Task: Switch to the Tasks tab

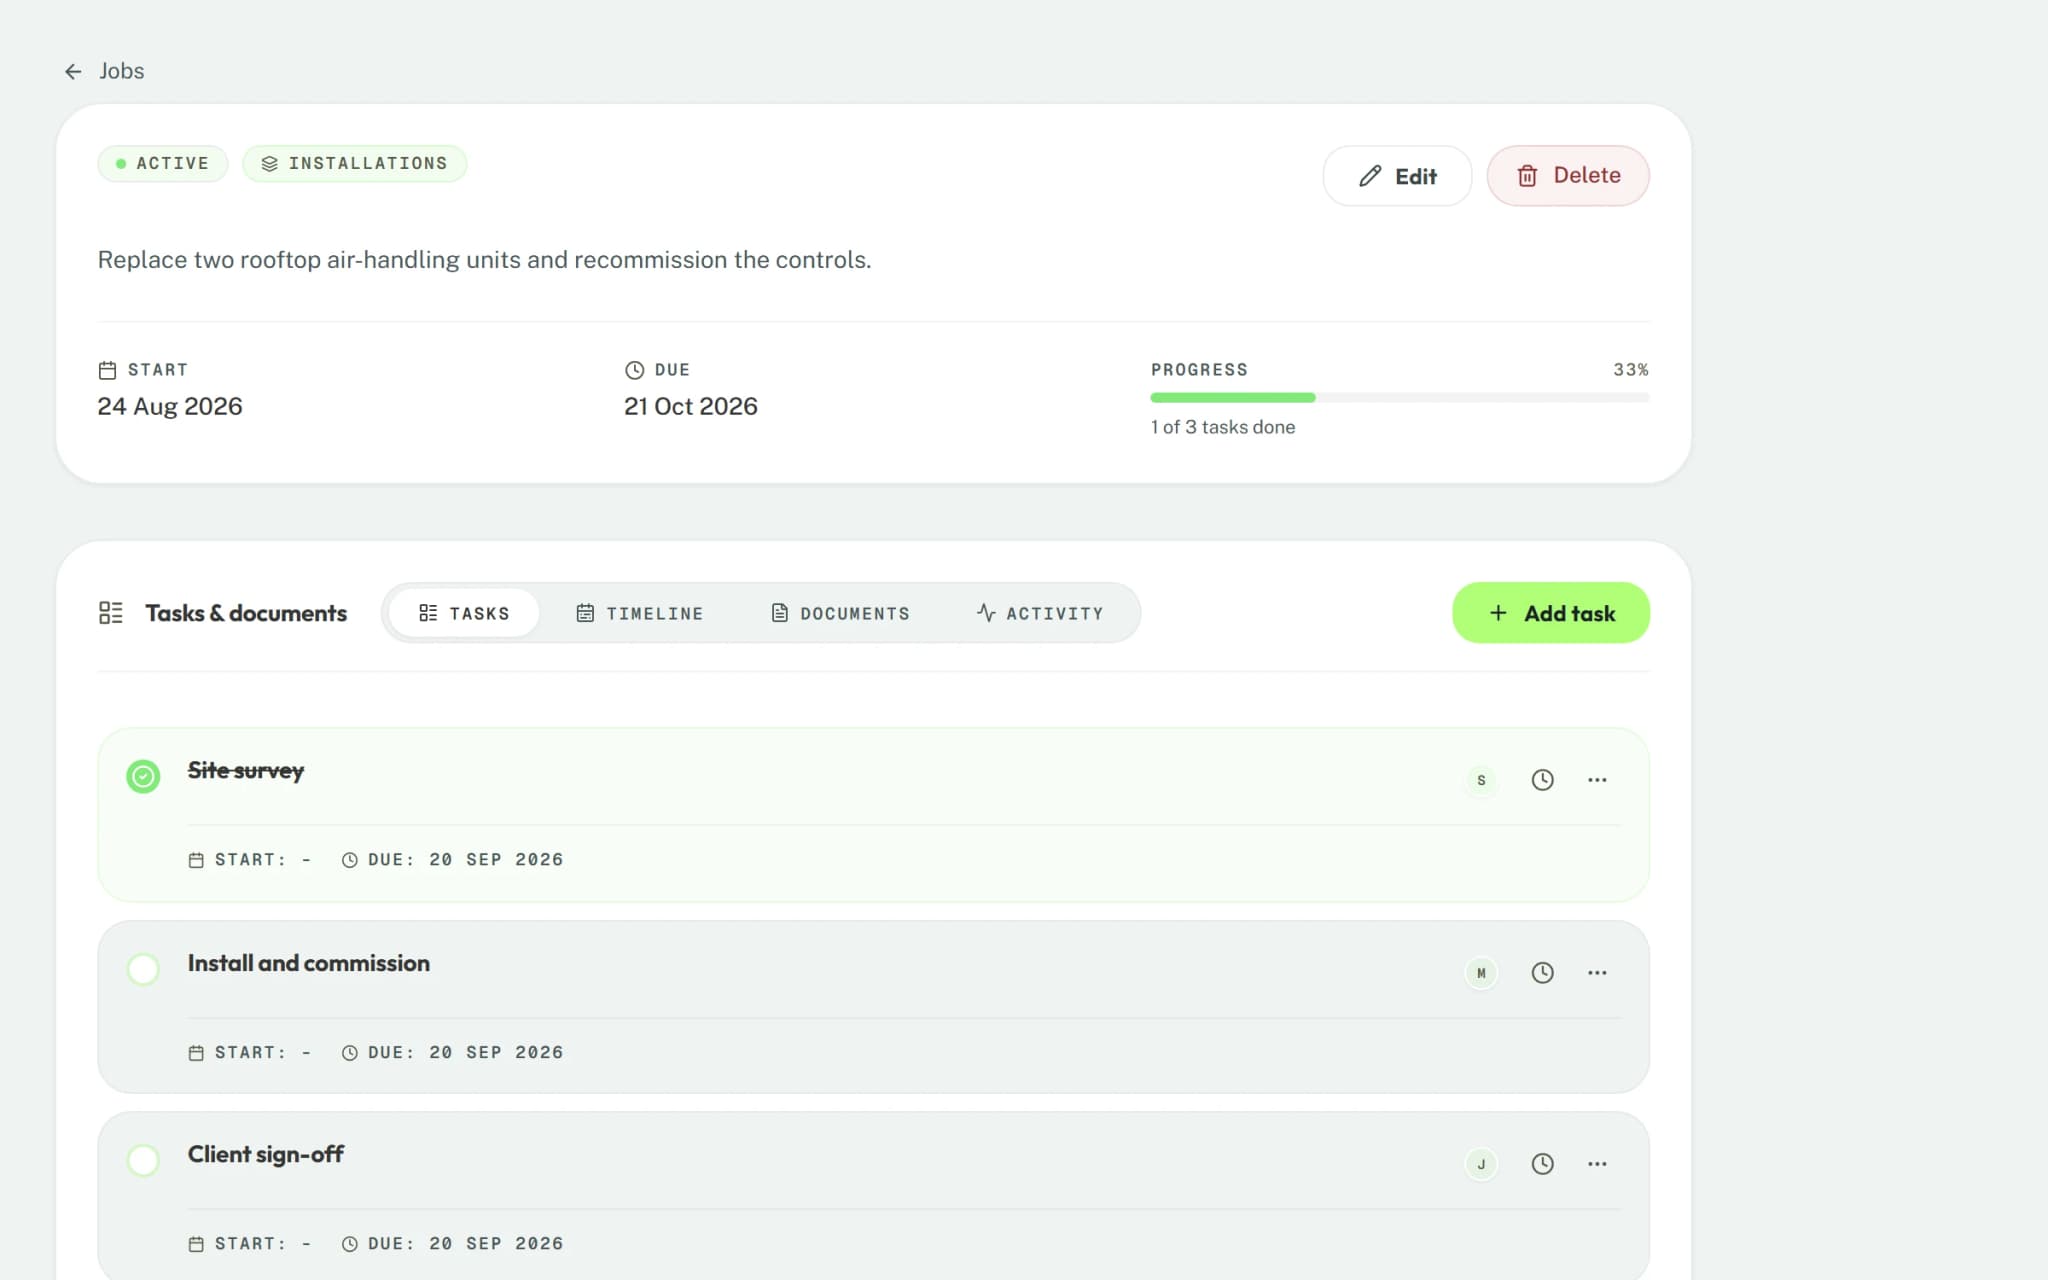Action: coord(464,613)
